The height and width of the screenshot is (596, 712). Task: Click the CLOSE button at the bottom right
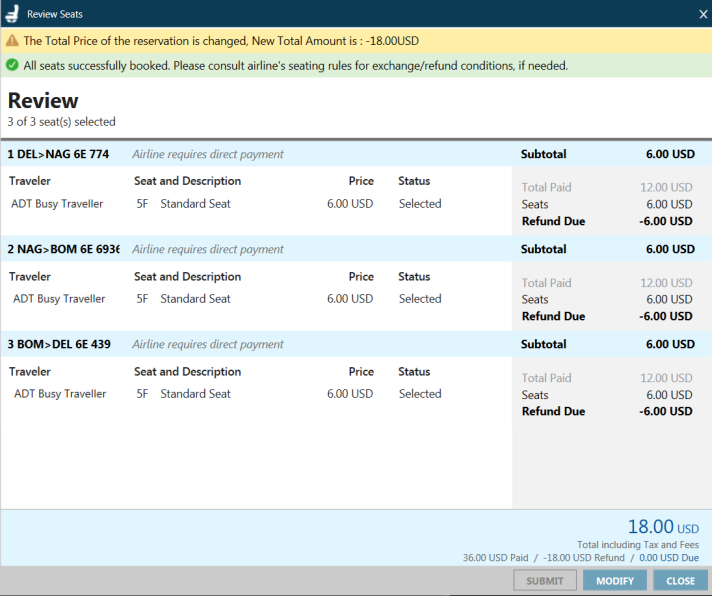click(x=680, y=581)
